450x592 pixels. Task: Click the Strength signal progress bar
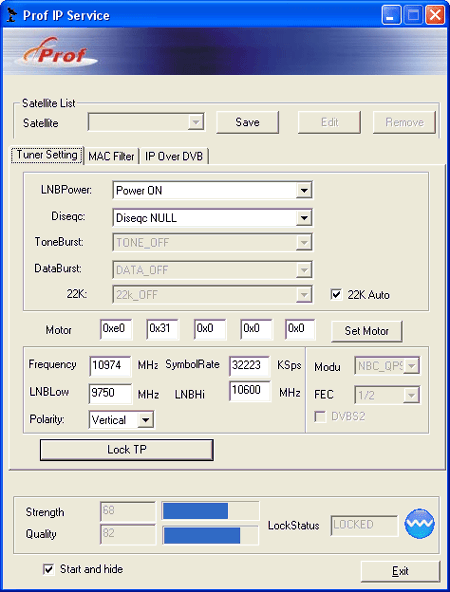click(211, 511)
